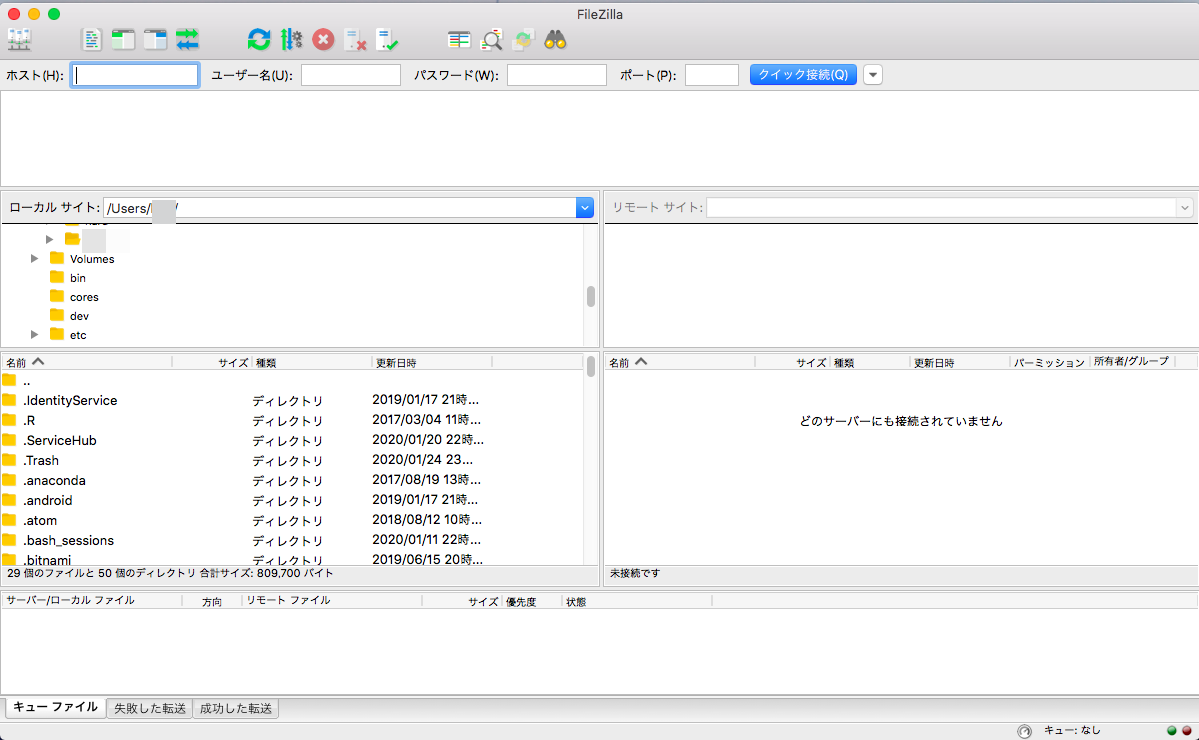Select the .Trash folder row
The image size is (1199, 740).
point(292,460)
